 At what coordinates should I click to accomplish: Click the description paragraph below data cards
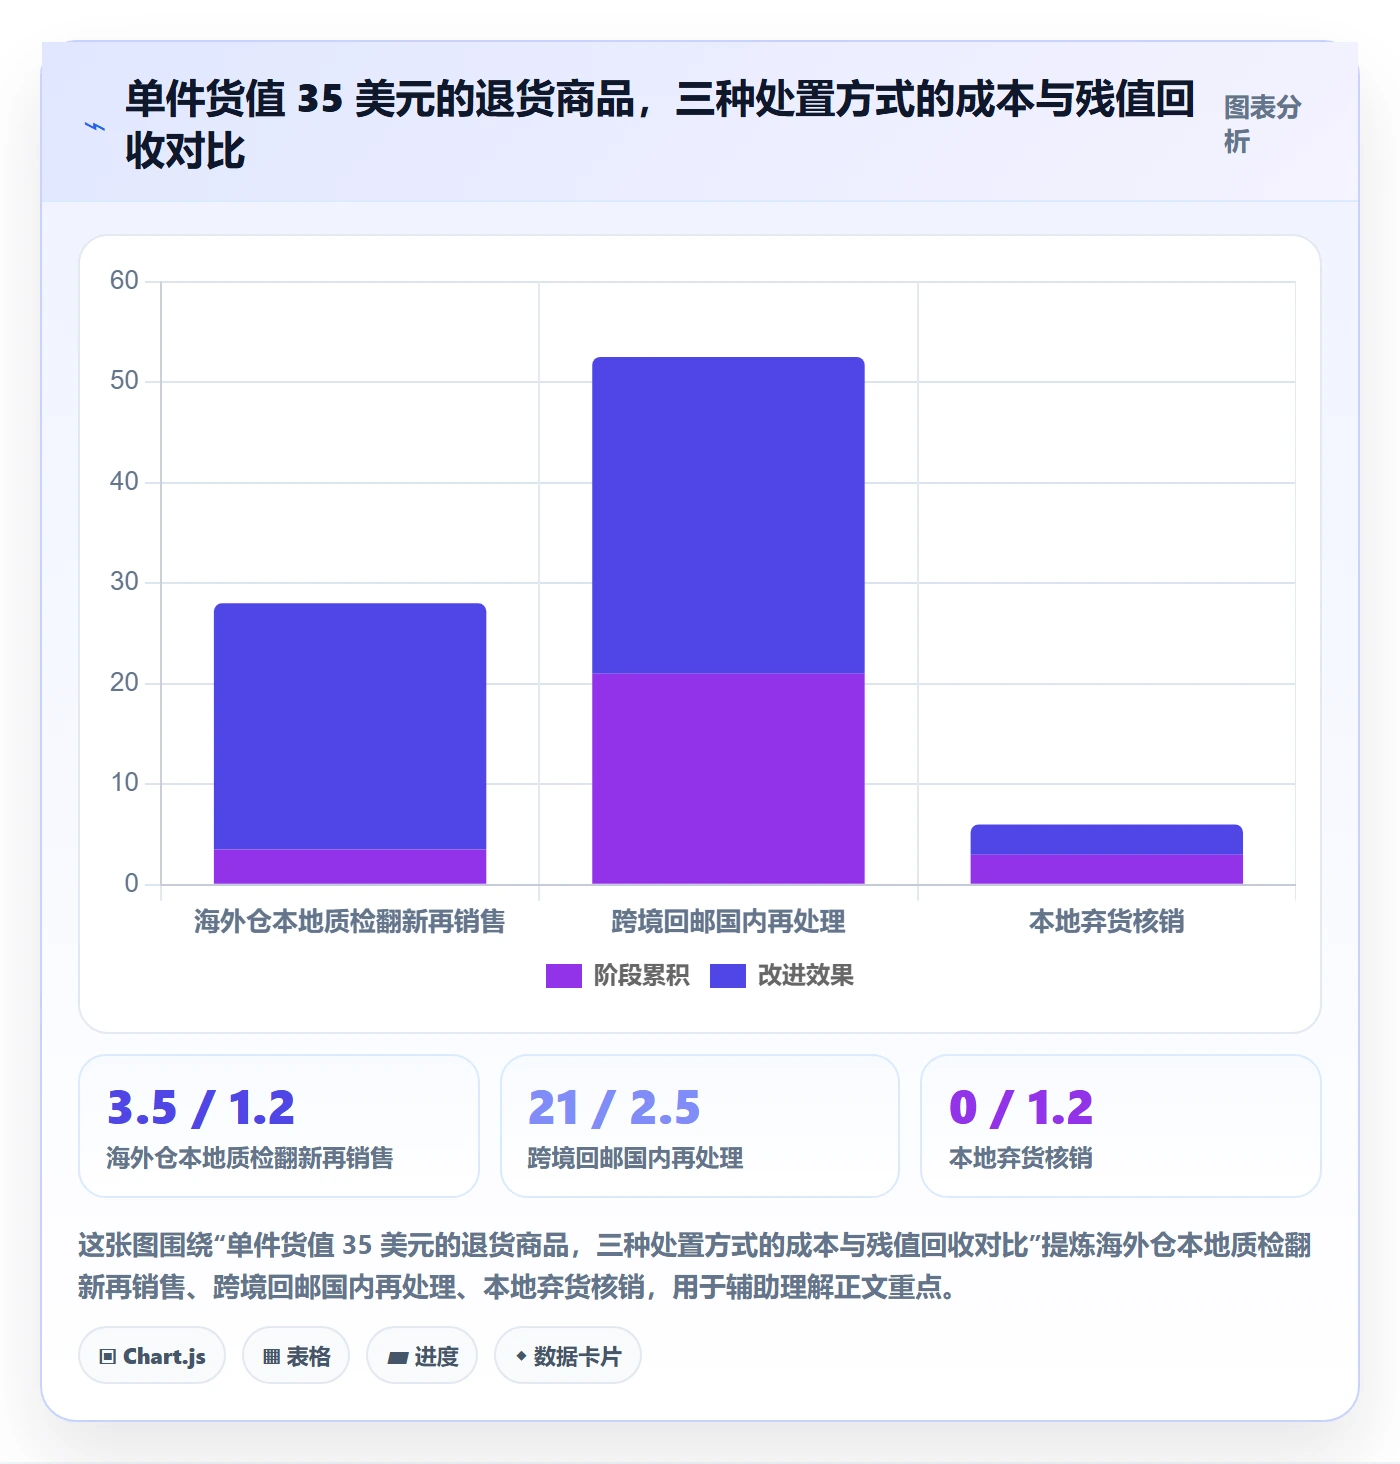[695, 1266]
